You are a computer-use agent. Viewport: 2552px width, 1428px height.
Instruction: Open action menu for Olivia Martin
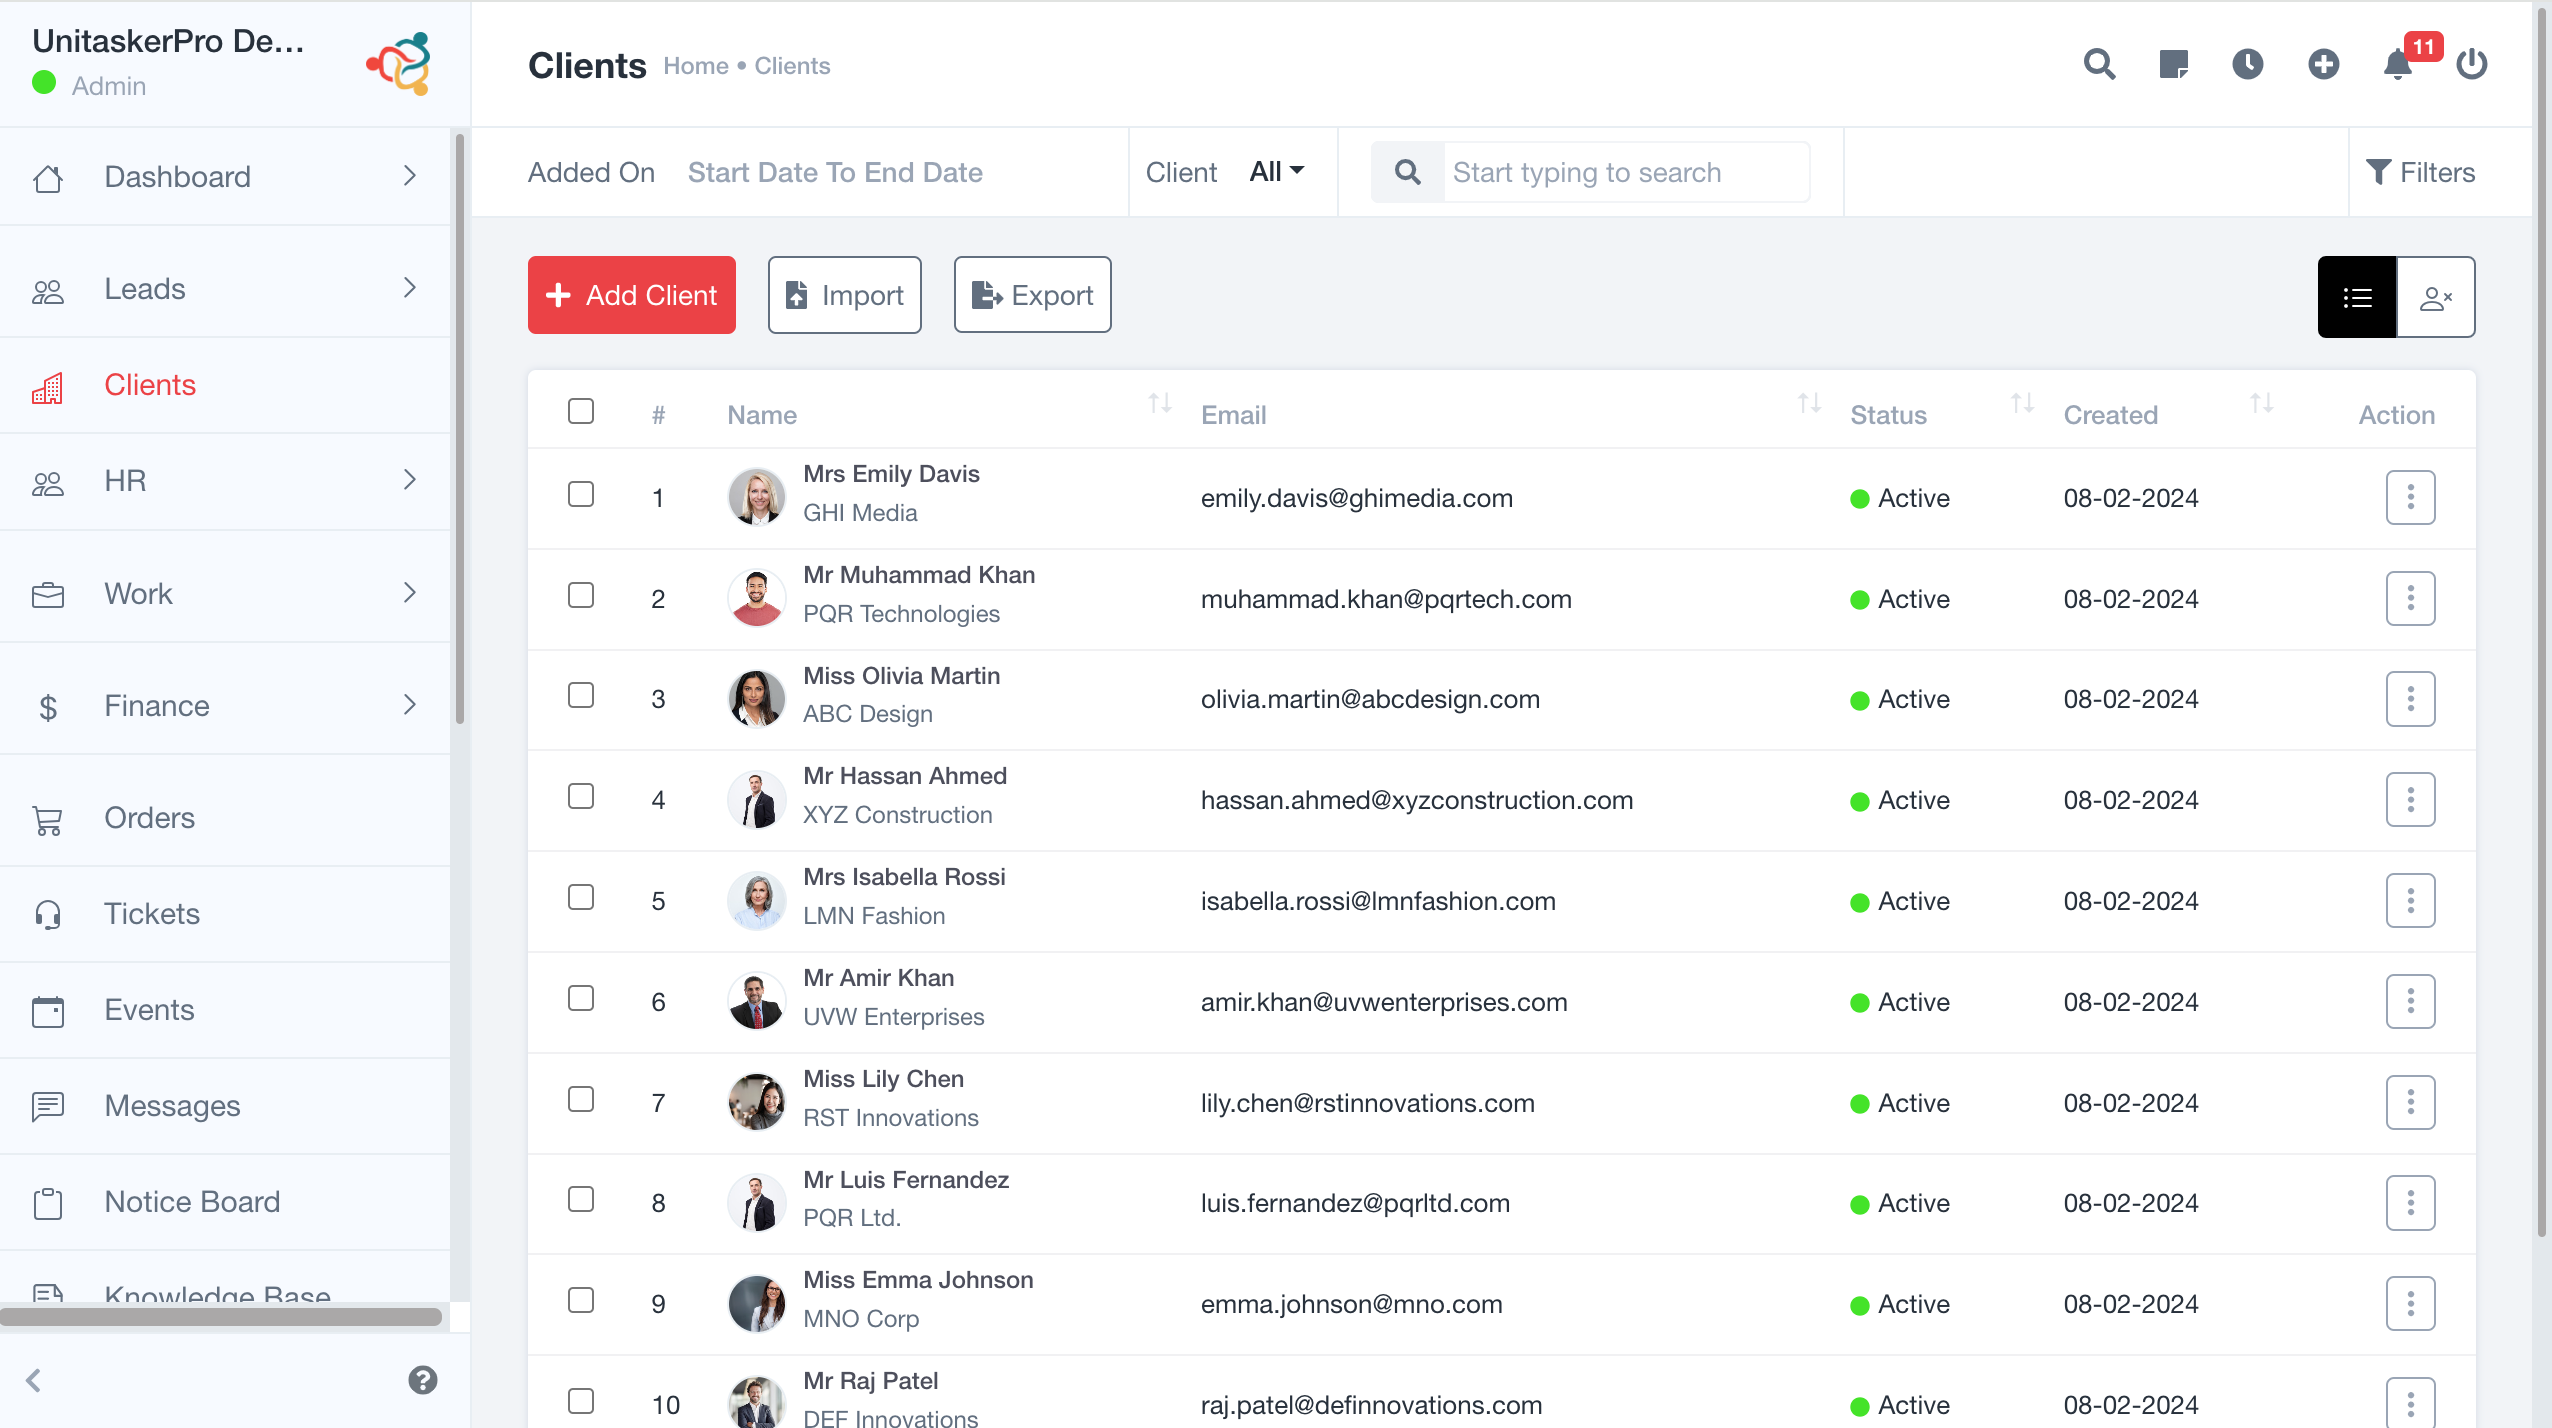coord(2410,698)
